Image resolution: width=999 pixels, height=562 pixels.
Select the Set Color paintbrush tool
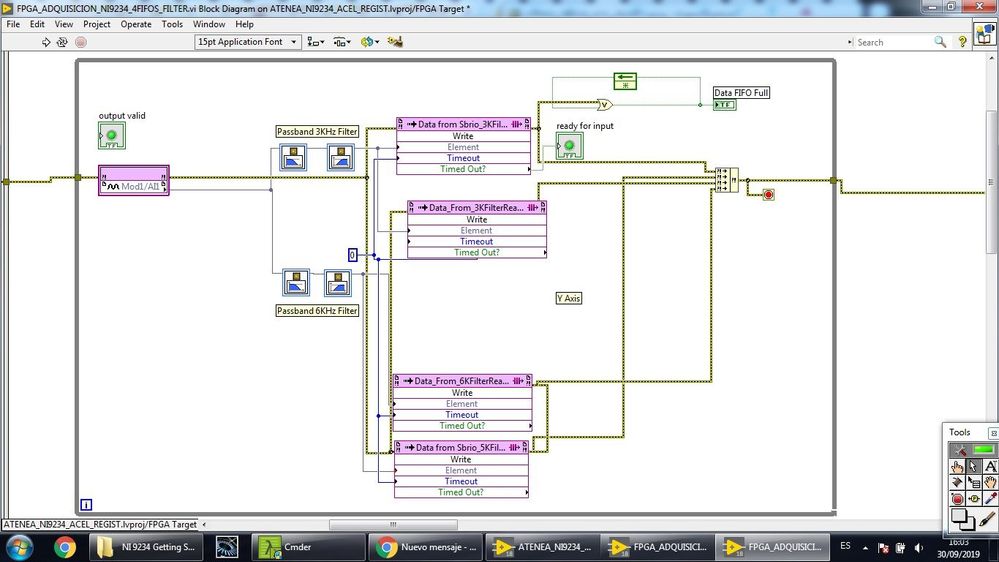988,519
